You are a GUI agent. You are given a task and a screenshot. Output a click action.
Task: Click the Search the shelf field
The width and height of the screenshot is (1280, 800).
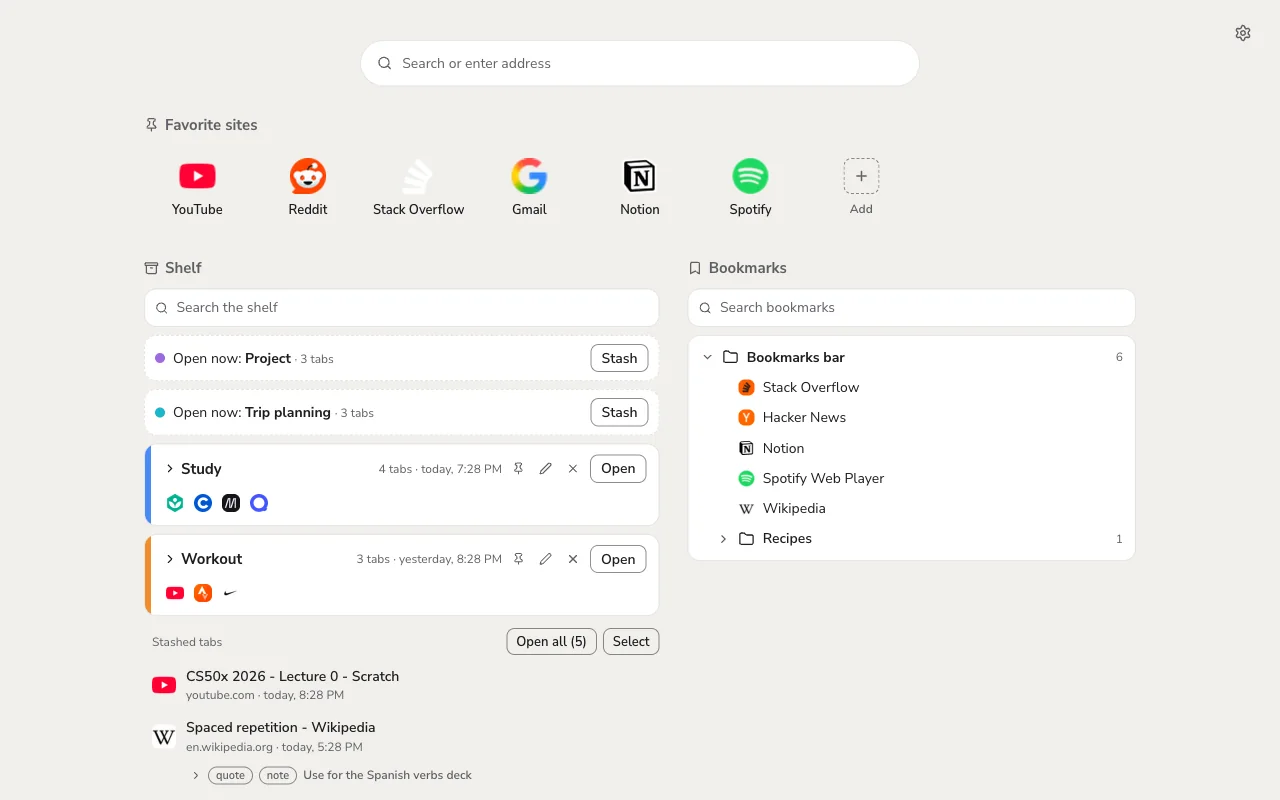tap(401, 307)
